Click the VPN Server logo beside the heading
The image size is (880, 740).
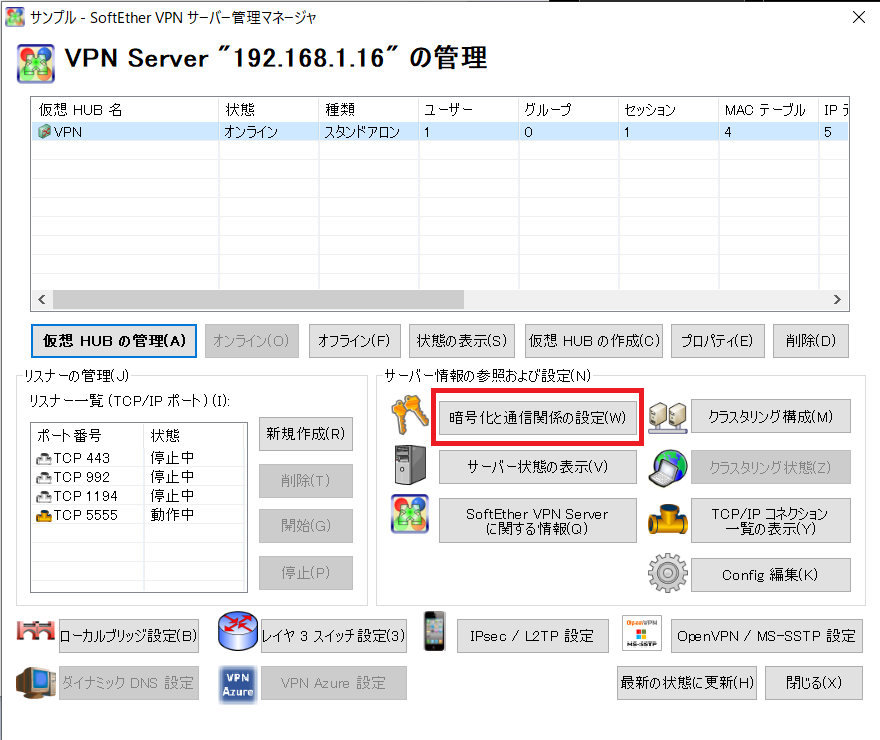coord(36,63)
